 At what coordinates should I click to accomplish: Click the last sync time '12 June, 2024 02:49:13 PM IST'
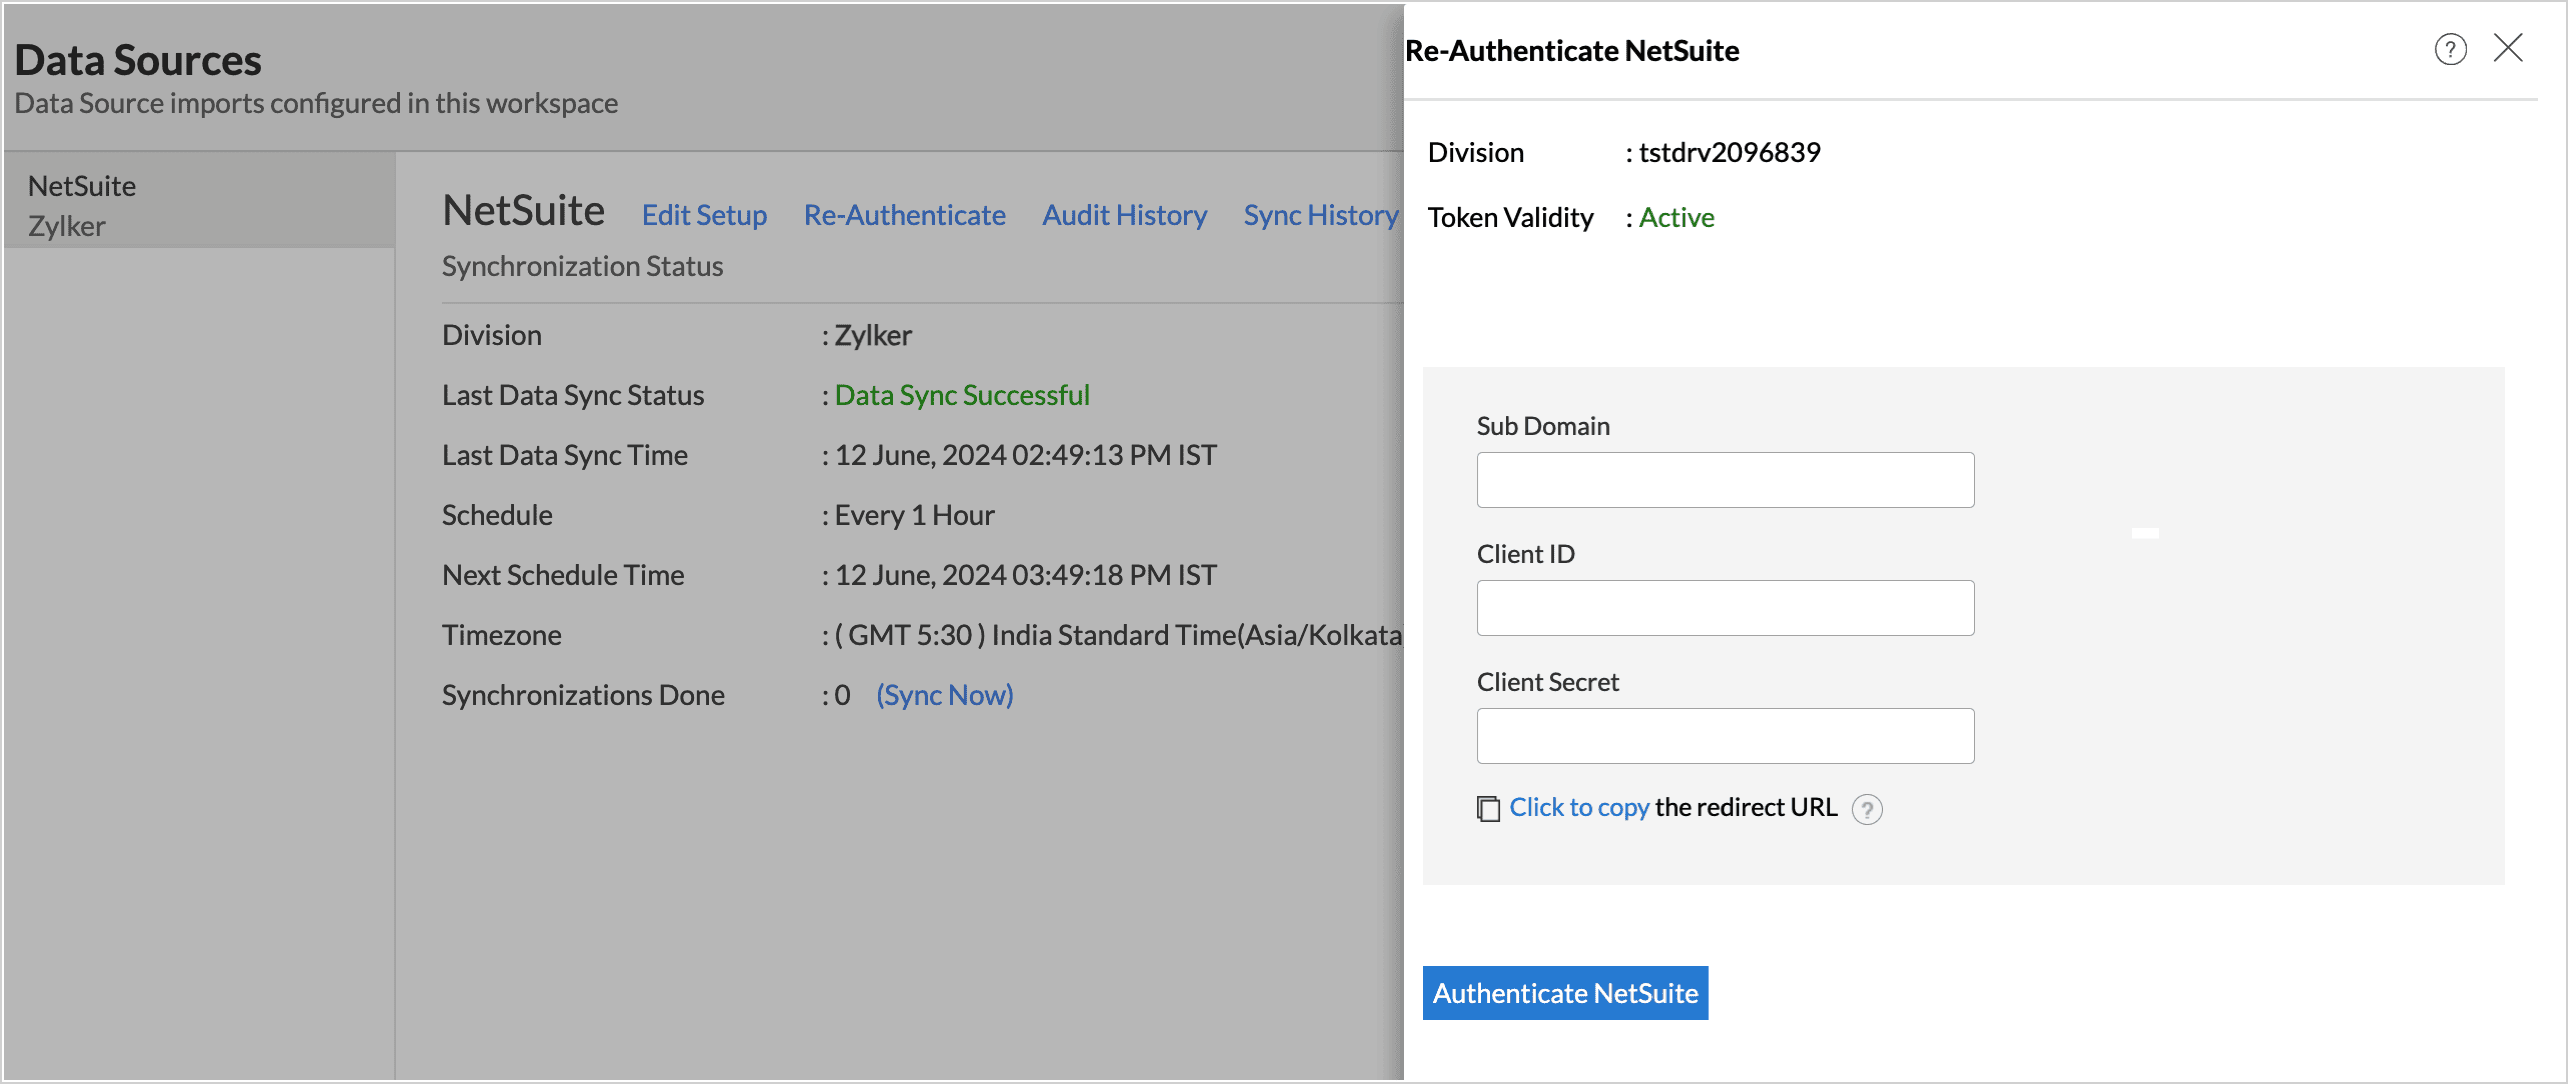tap(1026, 455)
